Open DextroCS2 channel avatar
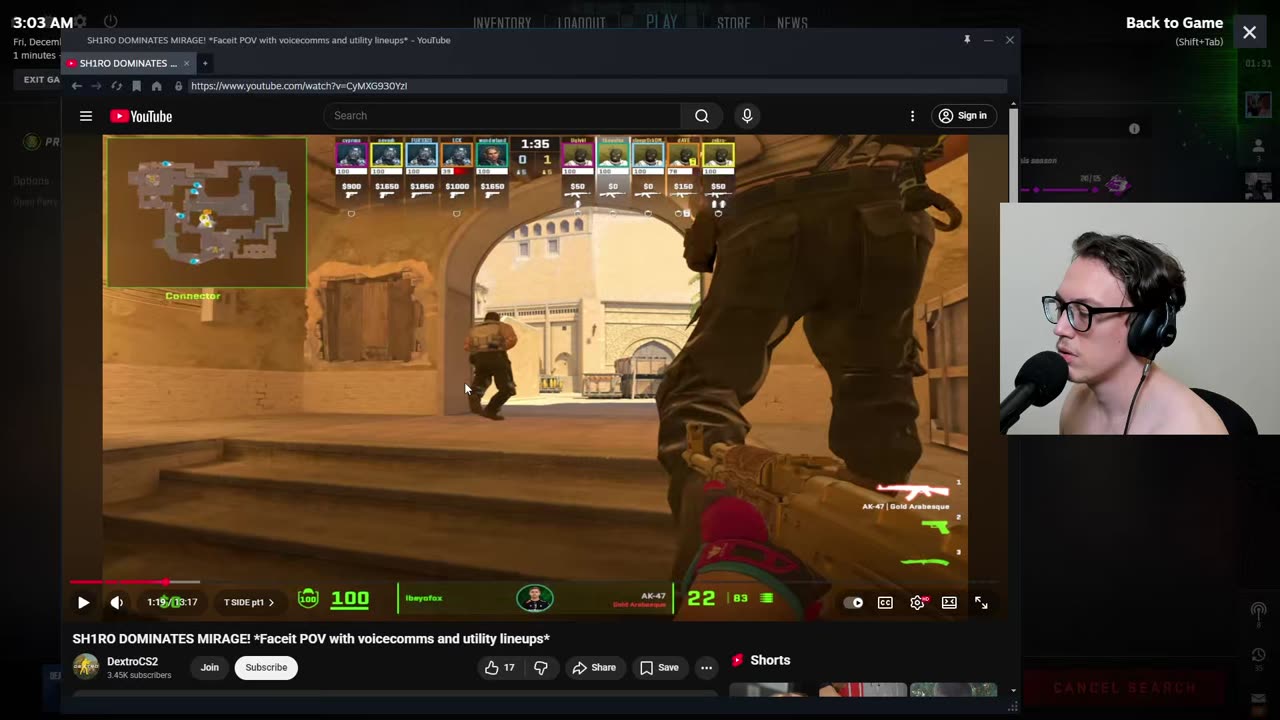The height and width of the screenshot is (720, 1280). coord(86,667)
